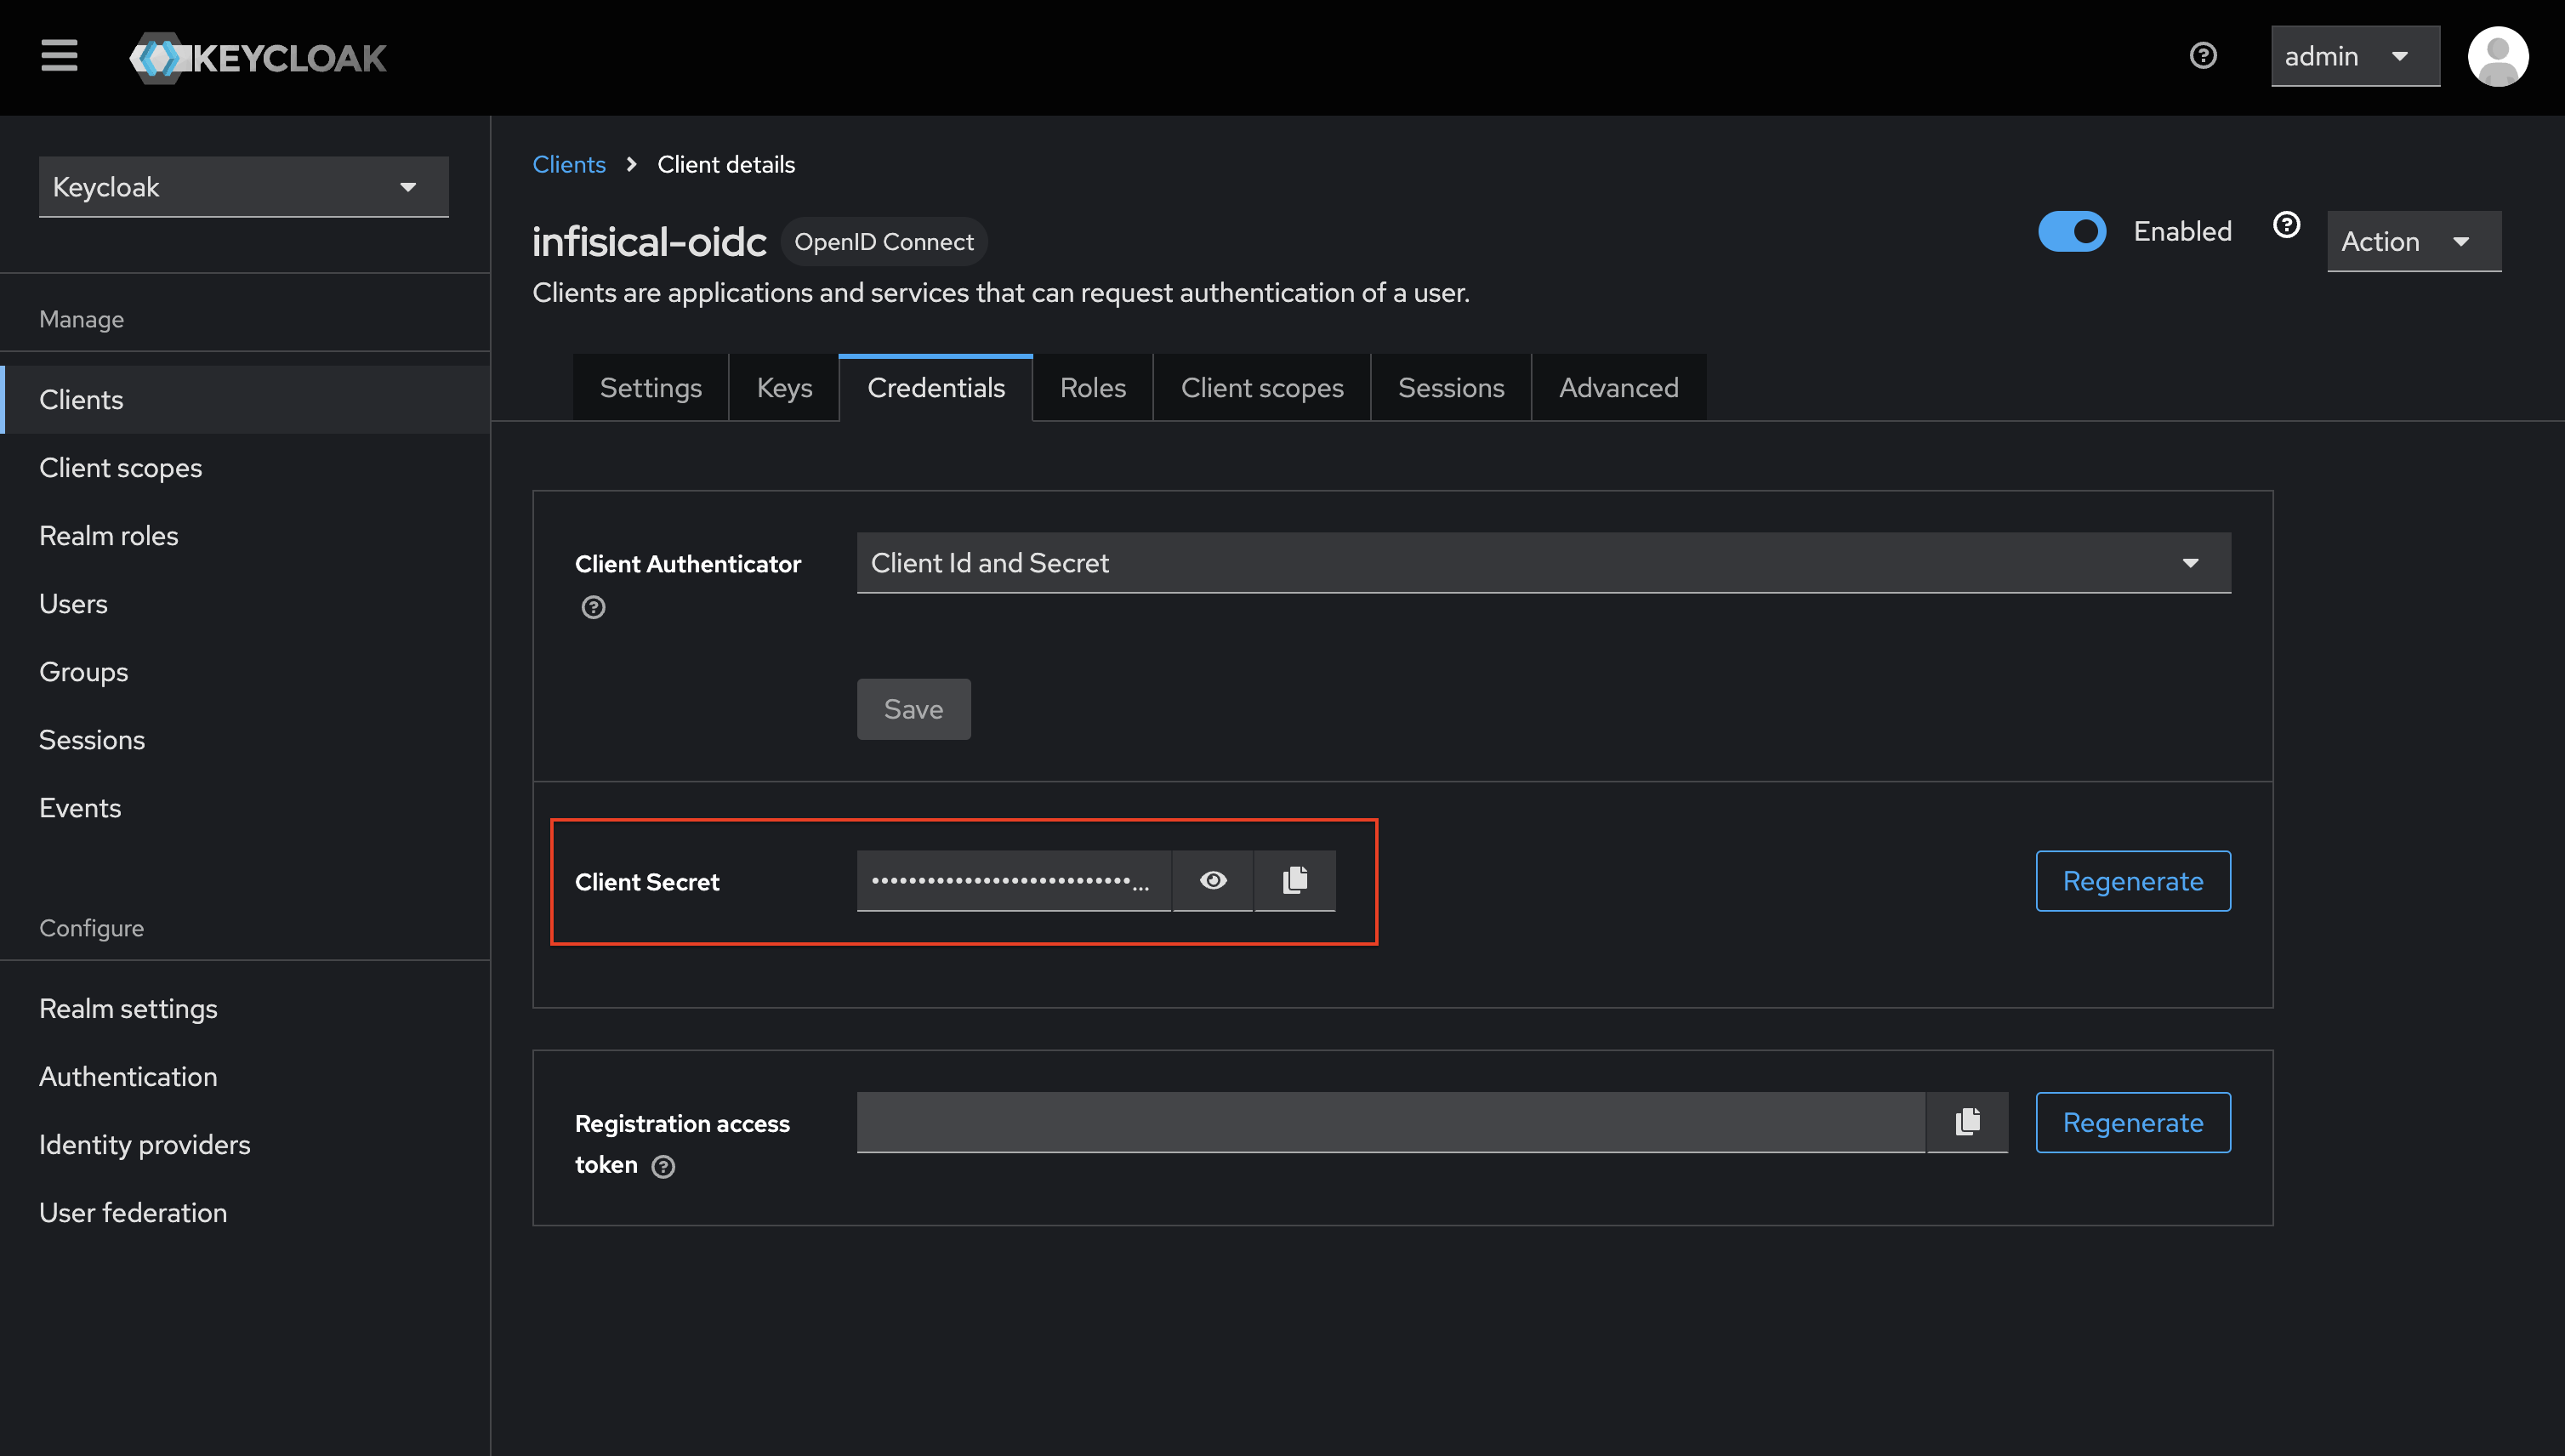Open the help icon in the top bar
The width and height of the screenshot is (2565, 1456).
point(2203,56)
